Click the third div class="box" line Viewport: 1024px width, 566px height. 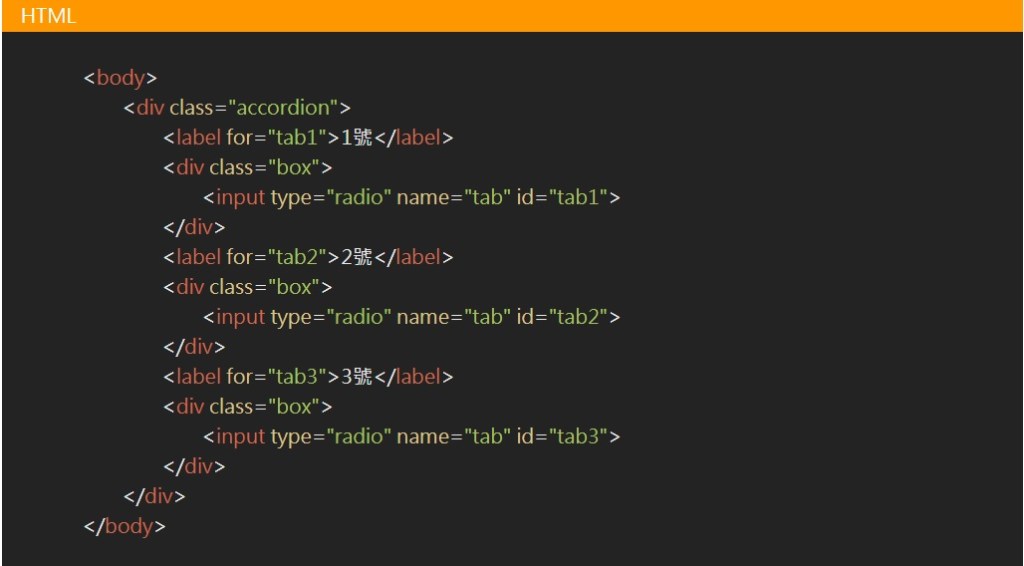coord(248,408)
